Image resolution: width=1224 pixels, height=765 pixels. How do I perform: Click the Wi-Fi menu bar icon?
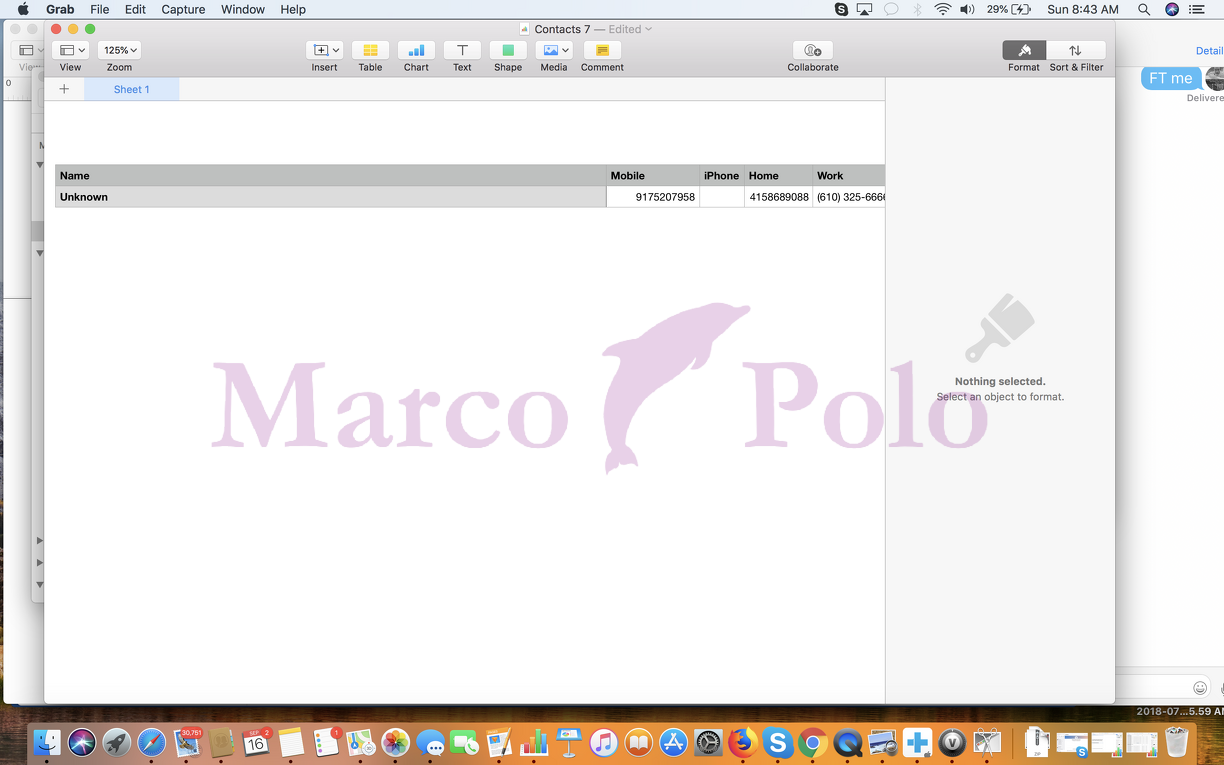(x=942, y=9)
